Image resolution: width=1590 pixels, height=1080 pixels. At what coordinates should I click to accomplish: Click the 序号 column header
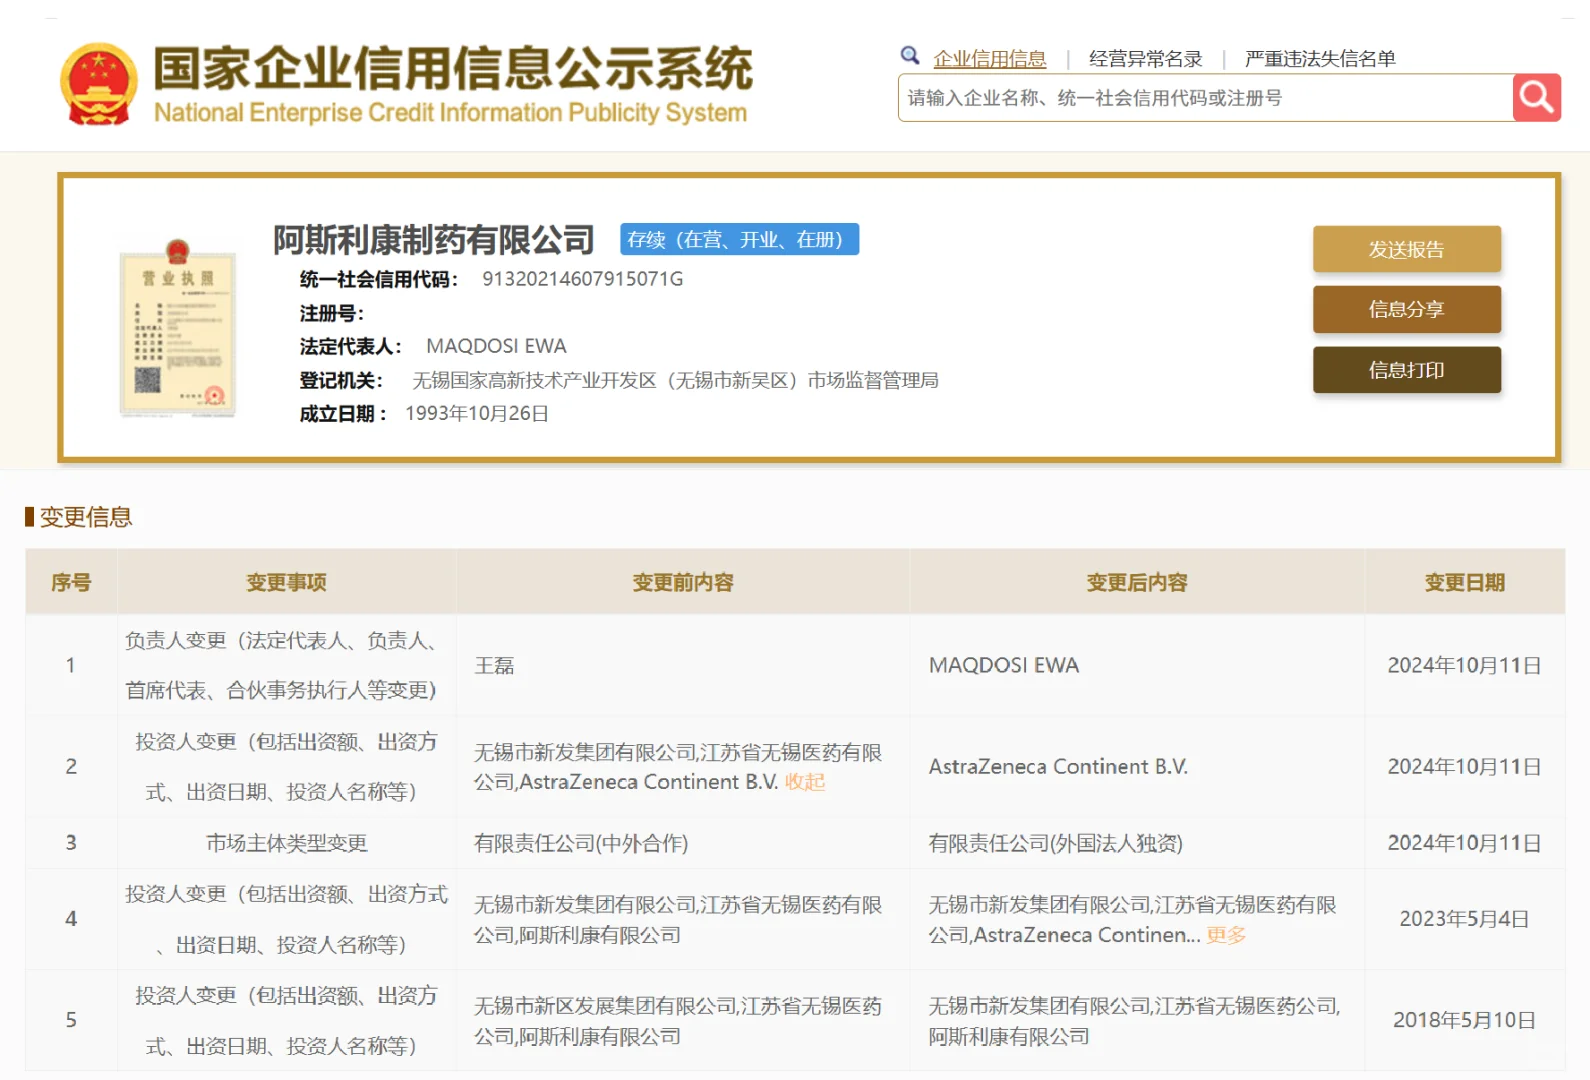71,582
